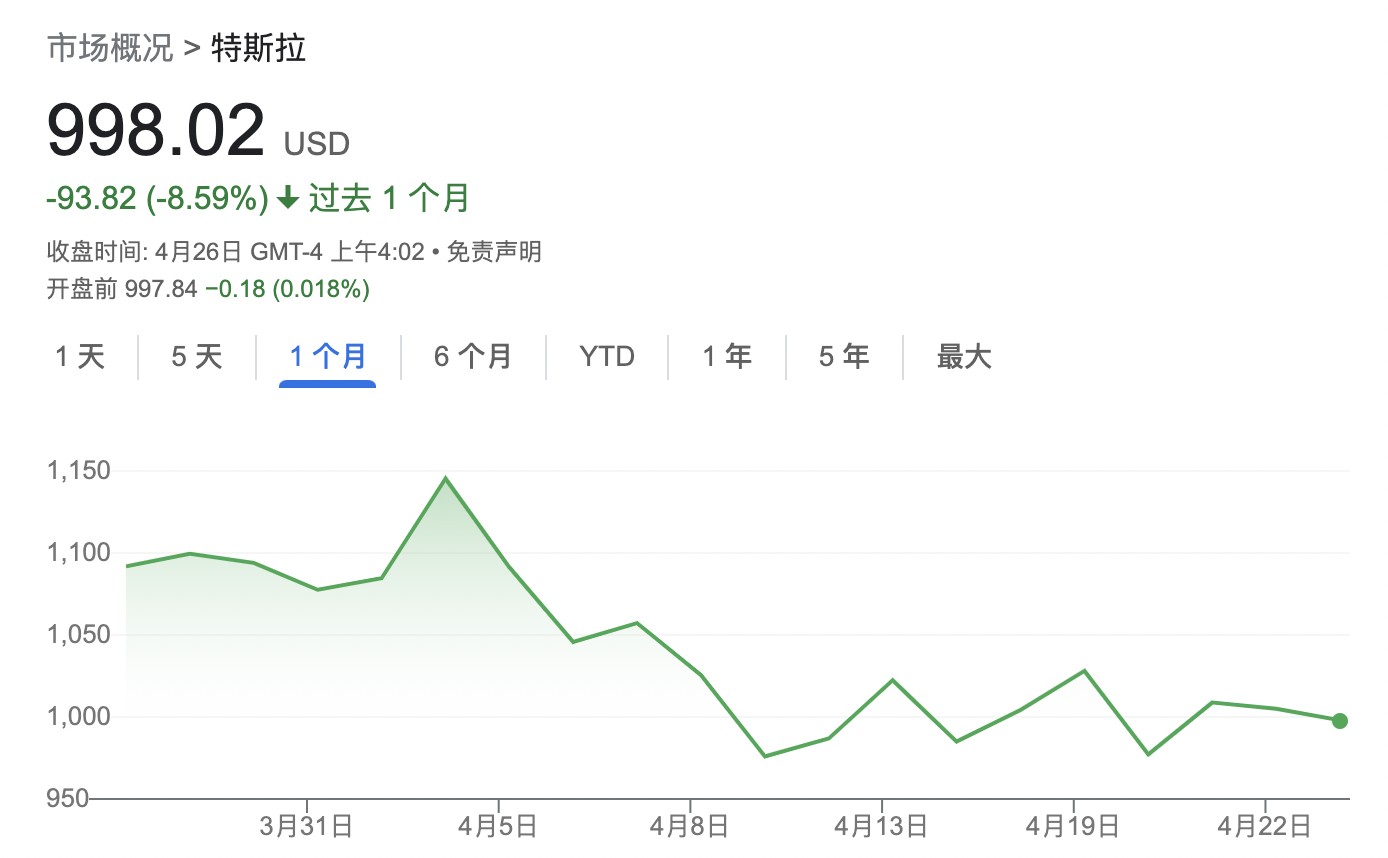Click the green endpoint dot on chart
1388x858 pixels.
(x=1340, y=721)
